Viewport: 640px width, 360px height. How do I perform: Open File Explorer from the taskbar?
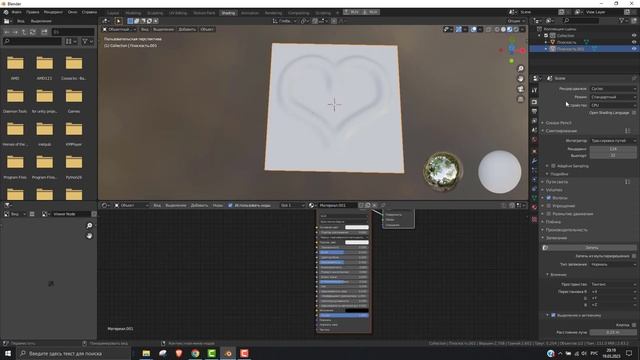tap(146, 353)
